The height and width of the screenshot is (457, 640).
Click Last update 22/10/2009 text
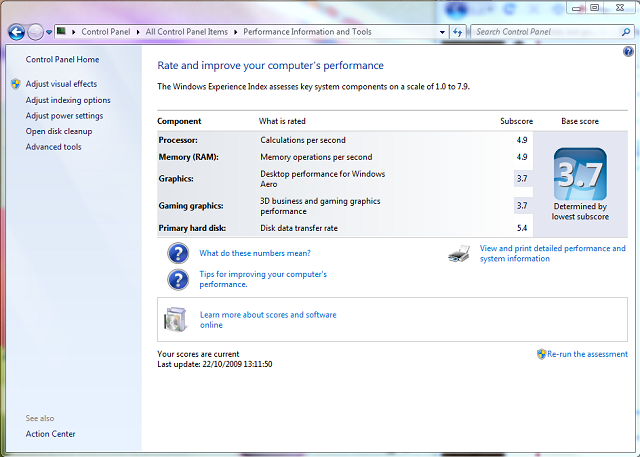click(x=215, y=364)
